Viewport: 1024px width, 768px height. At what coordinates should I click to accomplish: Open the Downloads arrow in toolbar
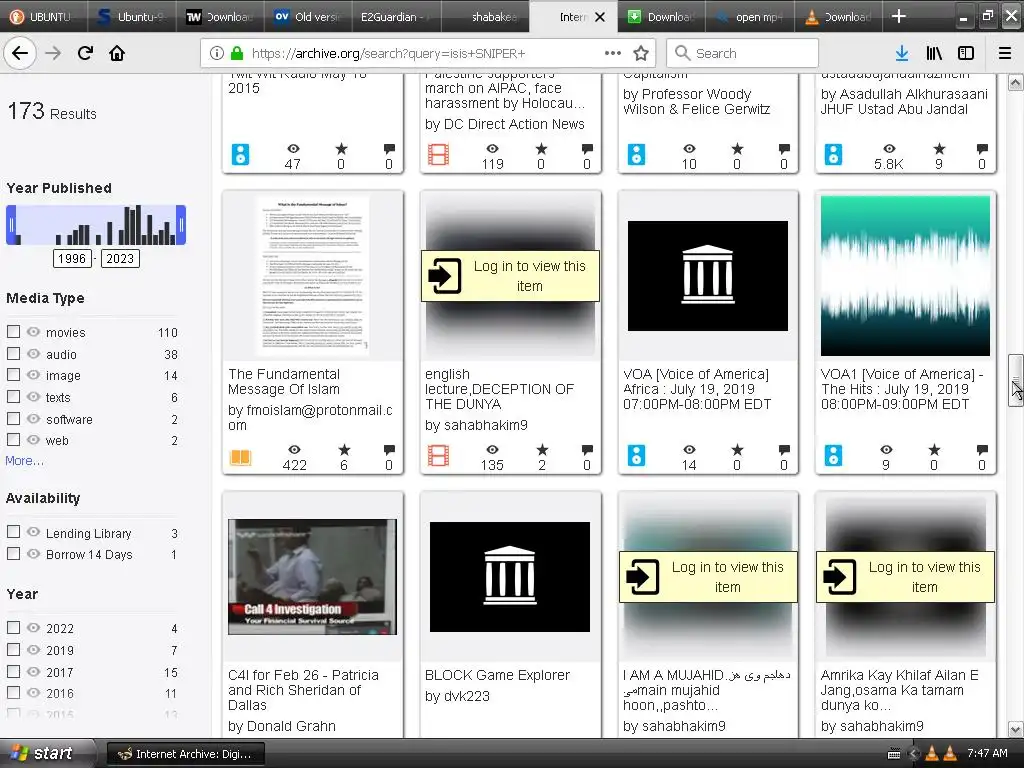pyautogui.click(x=902, y=53)
